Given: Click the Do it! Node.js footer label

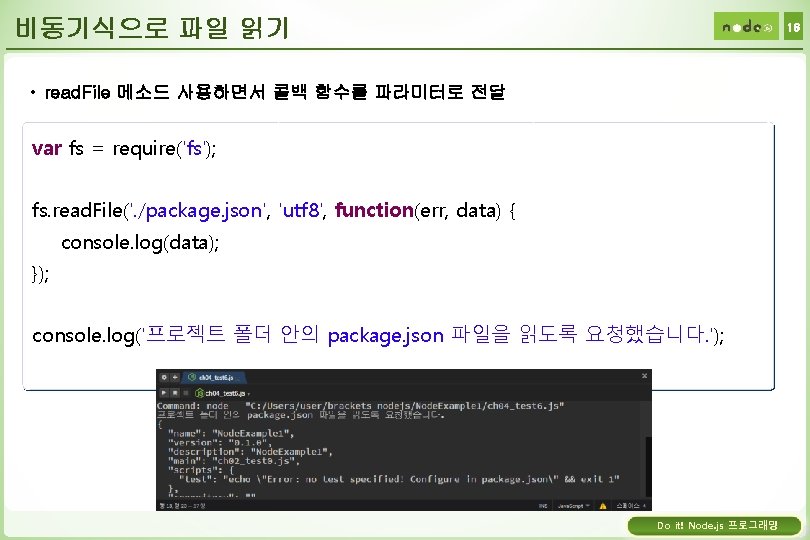Looking at the screenshot, I should click(x=714, y=526).
